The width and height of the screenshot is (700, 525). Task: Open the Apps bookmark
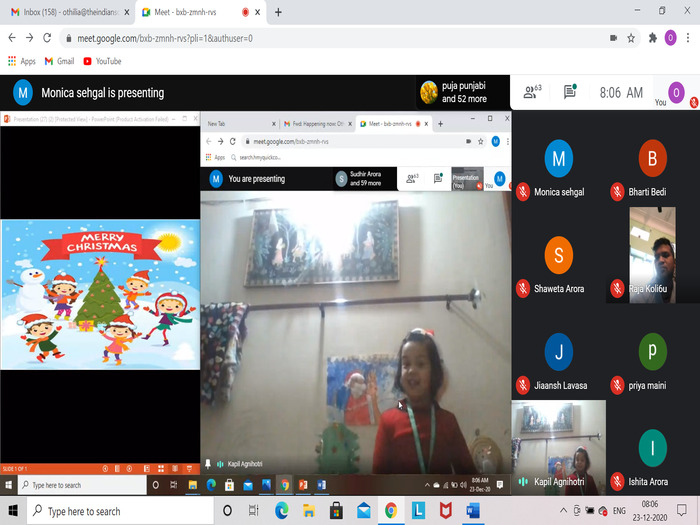tap(22, 61)
